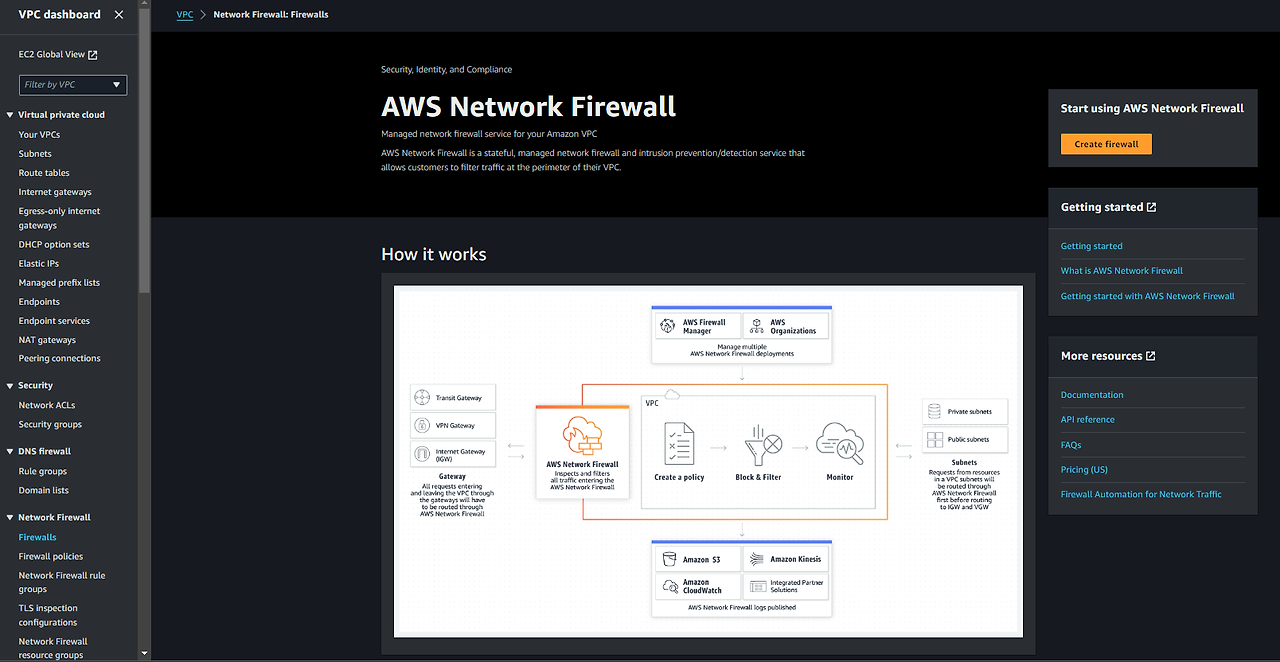
Task: Open Endpoints in sidebar
Action: 39,302
